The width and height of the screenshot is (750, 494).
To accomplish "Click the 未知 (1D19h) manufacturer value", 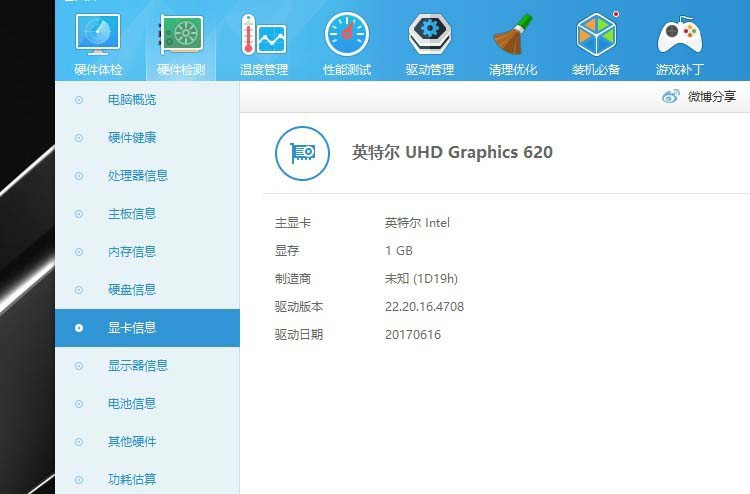I will click(x=421, y=279).
